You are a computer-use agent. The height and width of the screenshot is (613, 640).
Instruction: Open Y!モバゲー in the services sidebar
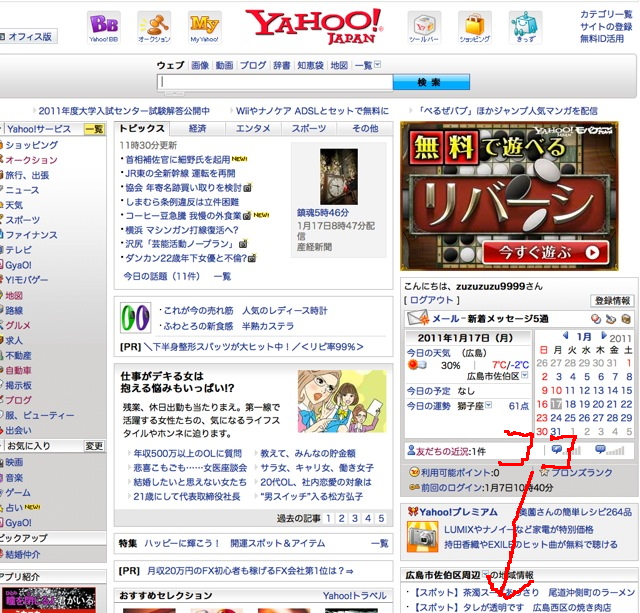[27, 280]
